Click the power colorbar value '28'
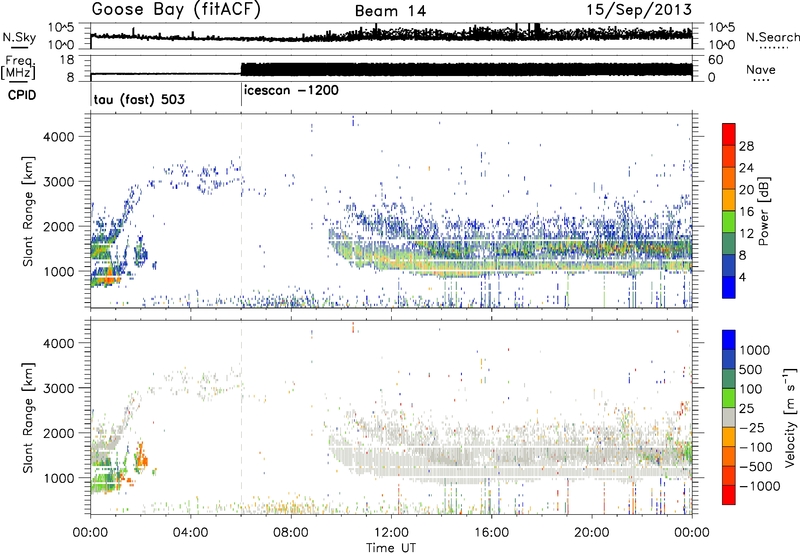The height and width of the screenshot is (554, 800). pos(746,146)
